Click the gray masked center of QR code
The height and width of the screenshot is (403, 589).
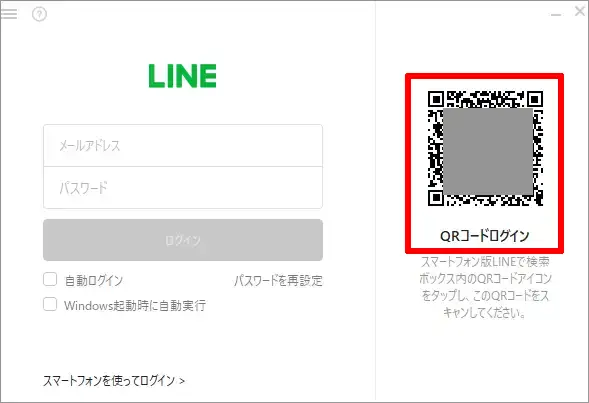[x=488, y=151]
